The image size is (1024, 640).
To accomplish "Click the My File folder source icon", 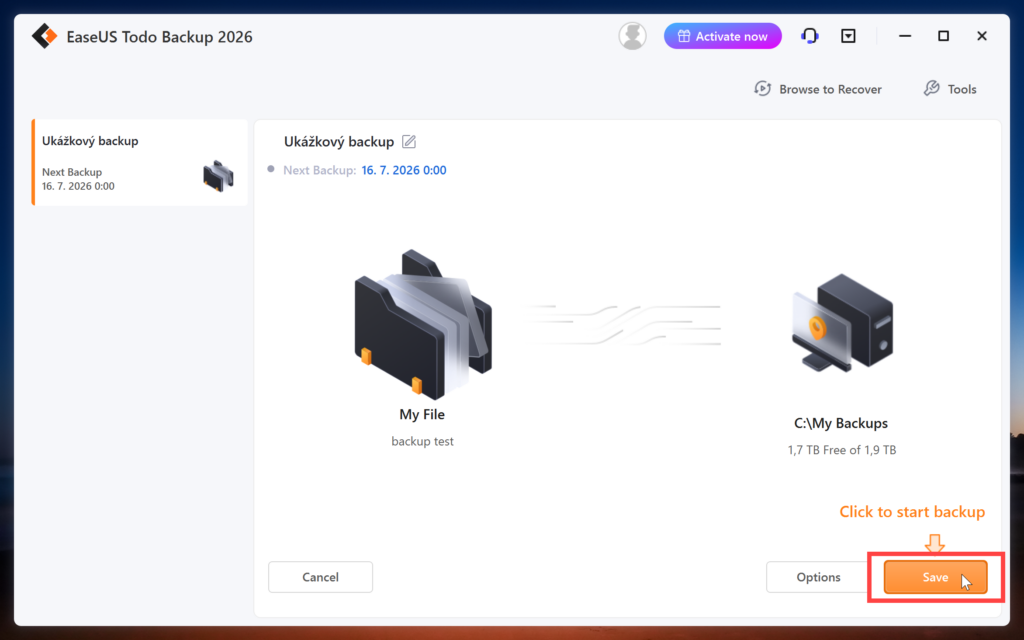I will (423, 324).
